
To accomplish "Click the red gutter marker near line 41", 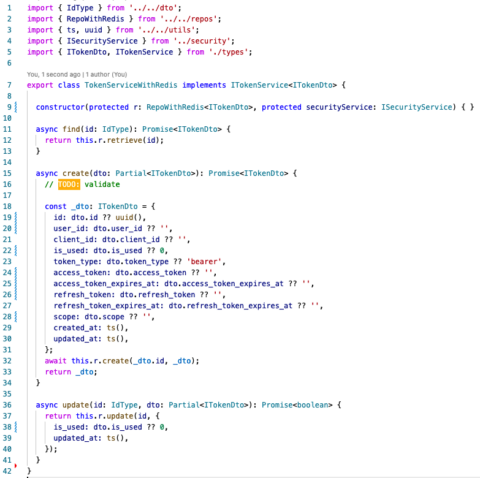I will (16, 466).
